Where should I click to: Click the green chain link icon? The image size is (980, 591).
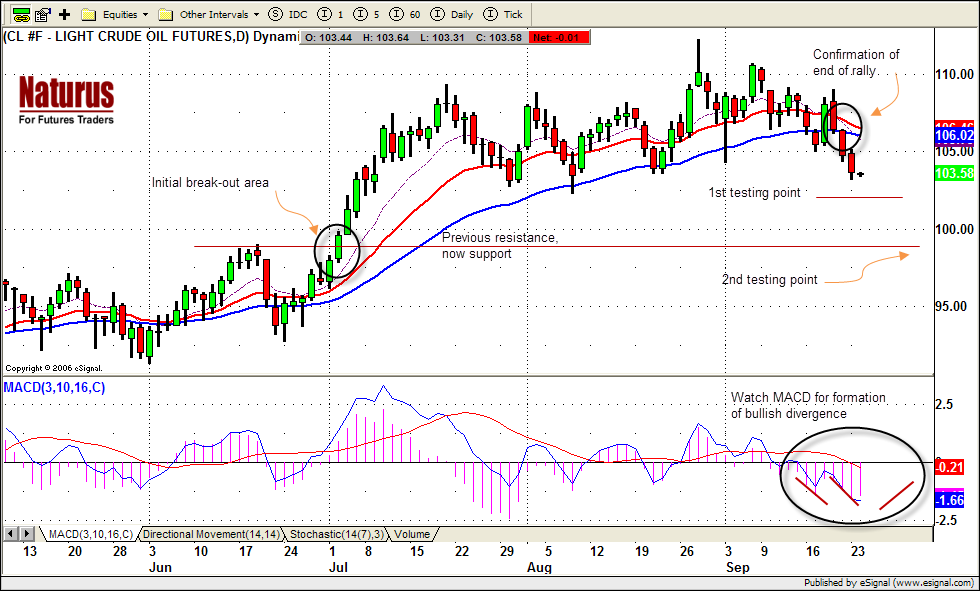pos(20,14)
